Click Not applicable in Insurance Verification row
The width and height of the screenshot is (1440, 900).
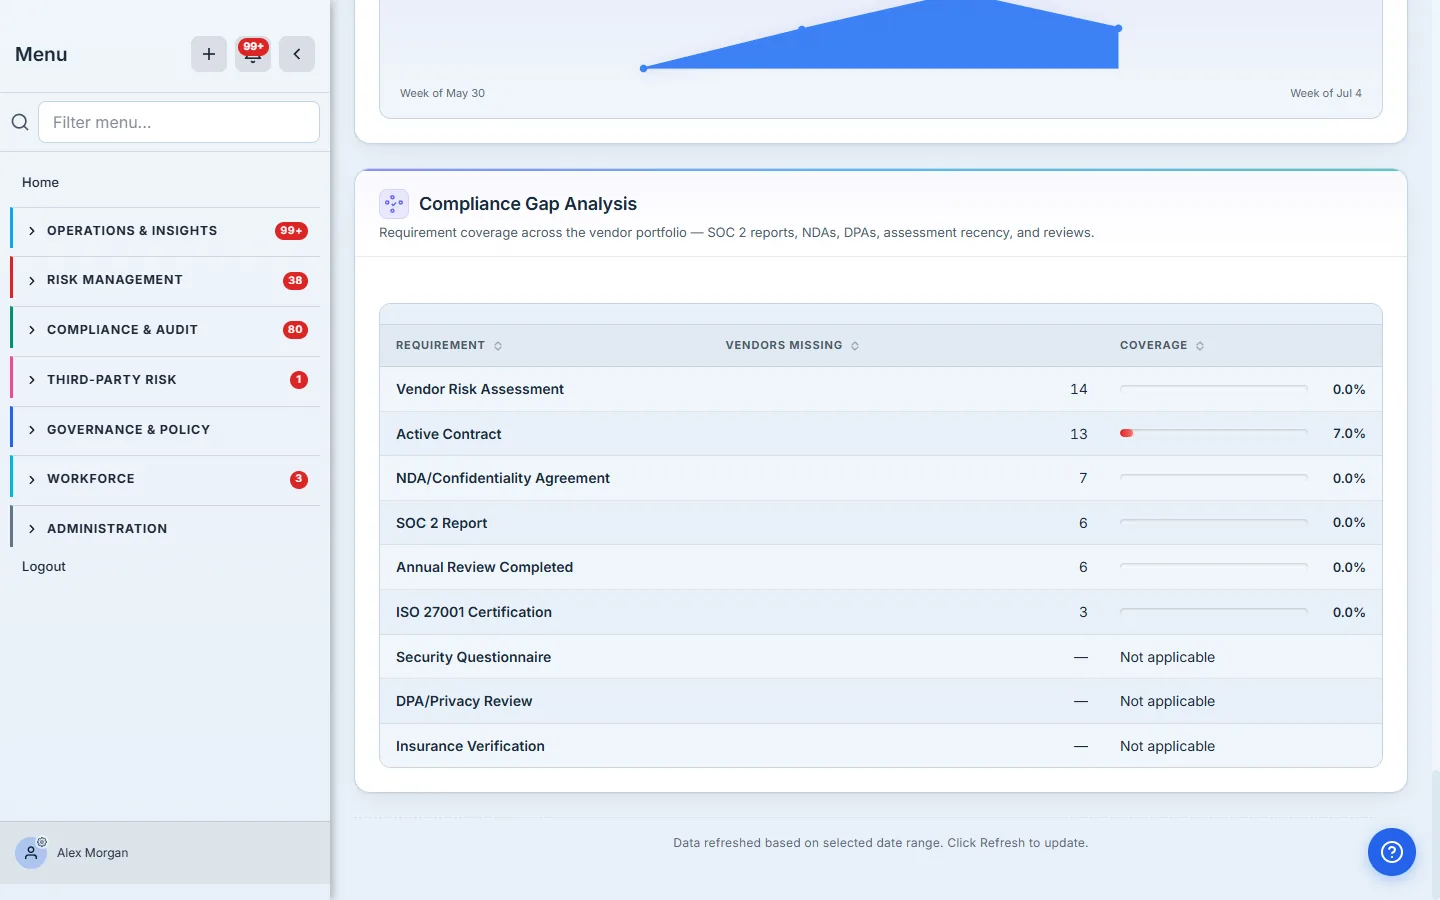pos(1168,746)
